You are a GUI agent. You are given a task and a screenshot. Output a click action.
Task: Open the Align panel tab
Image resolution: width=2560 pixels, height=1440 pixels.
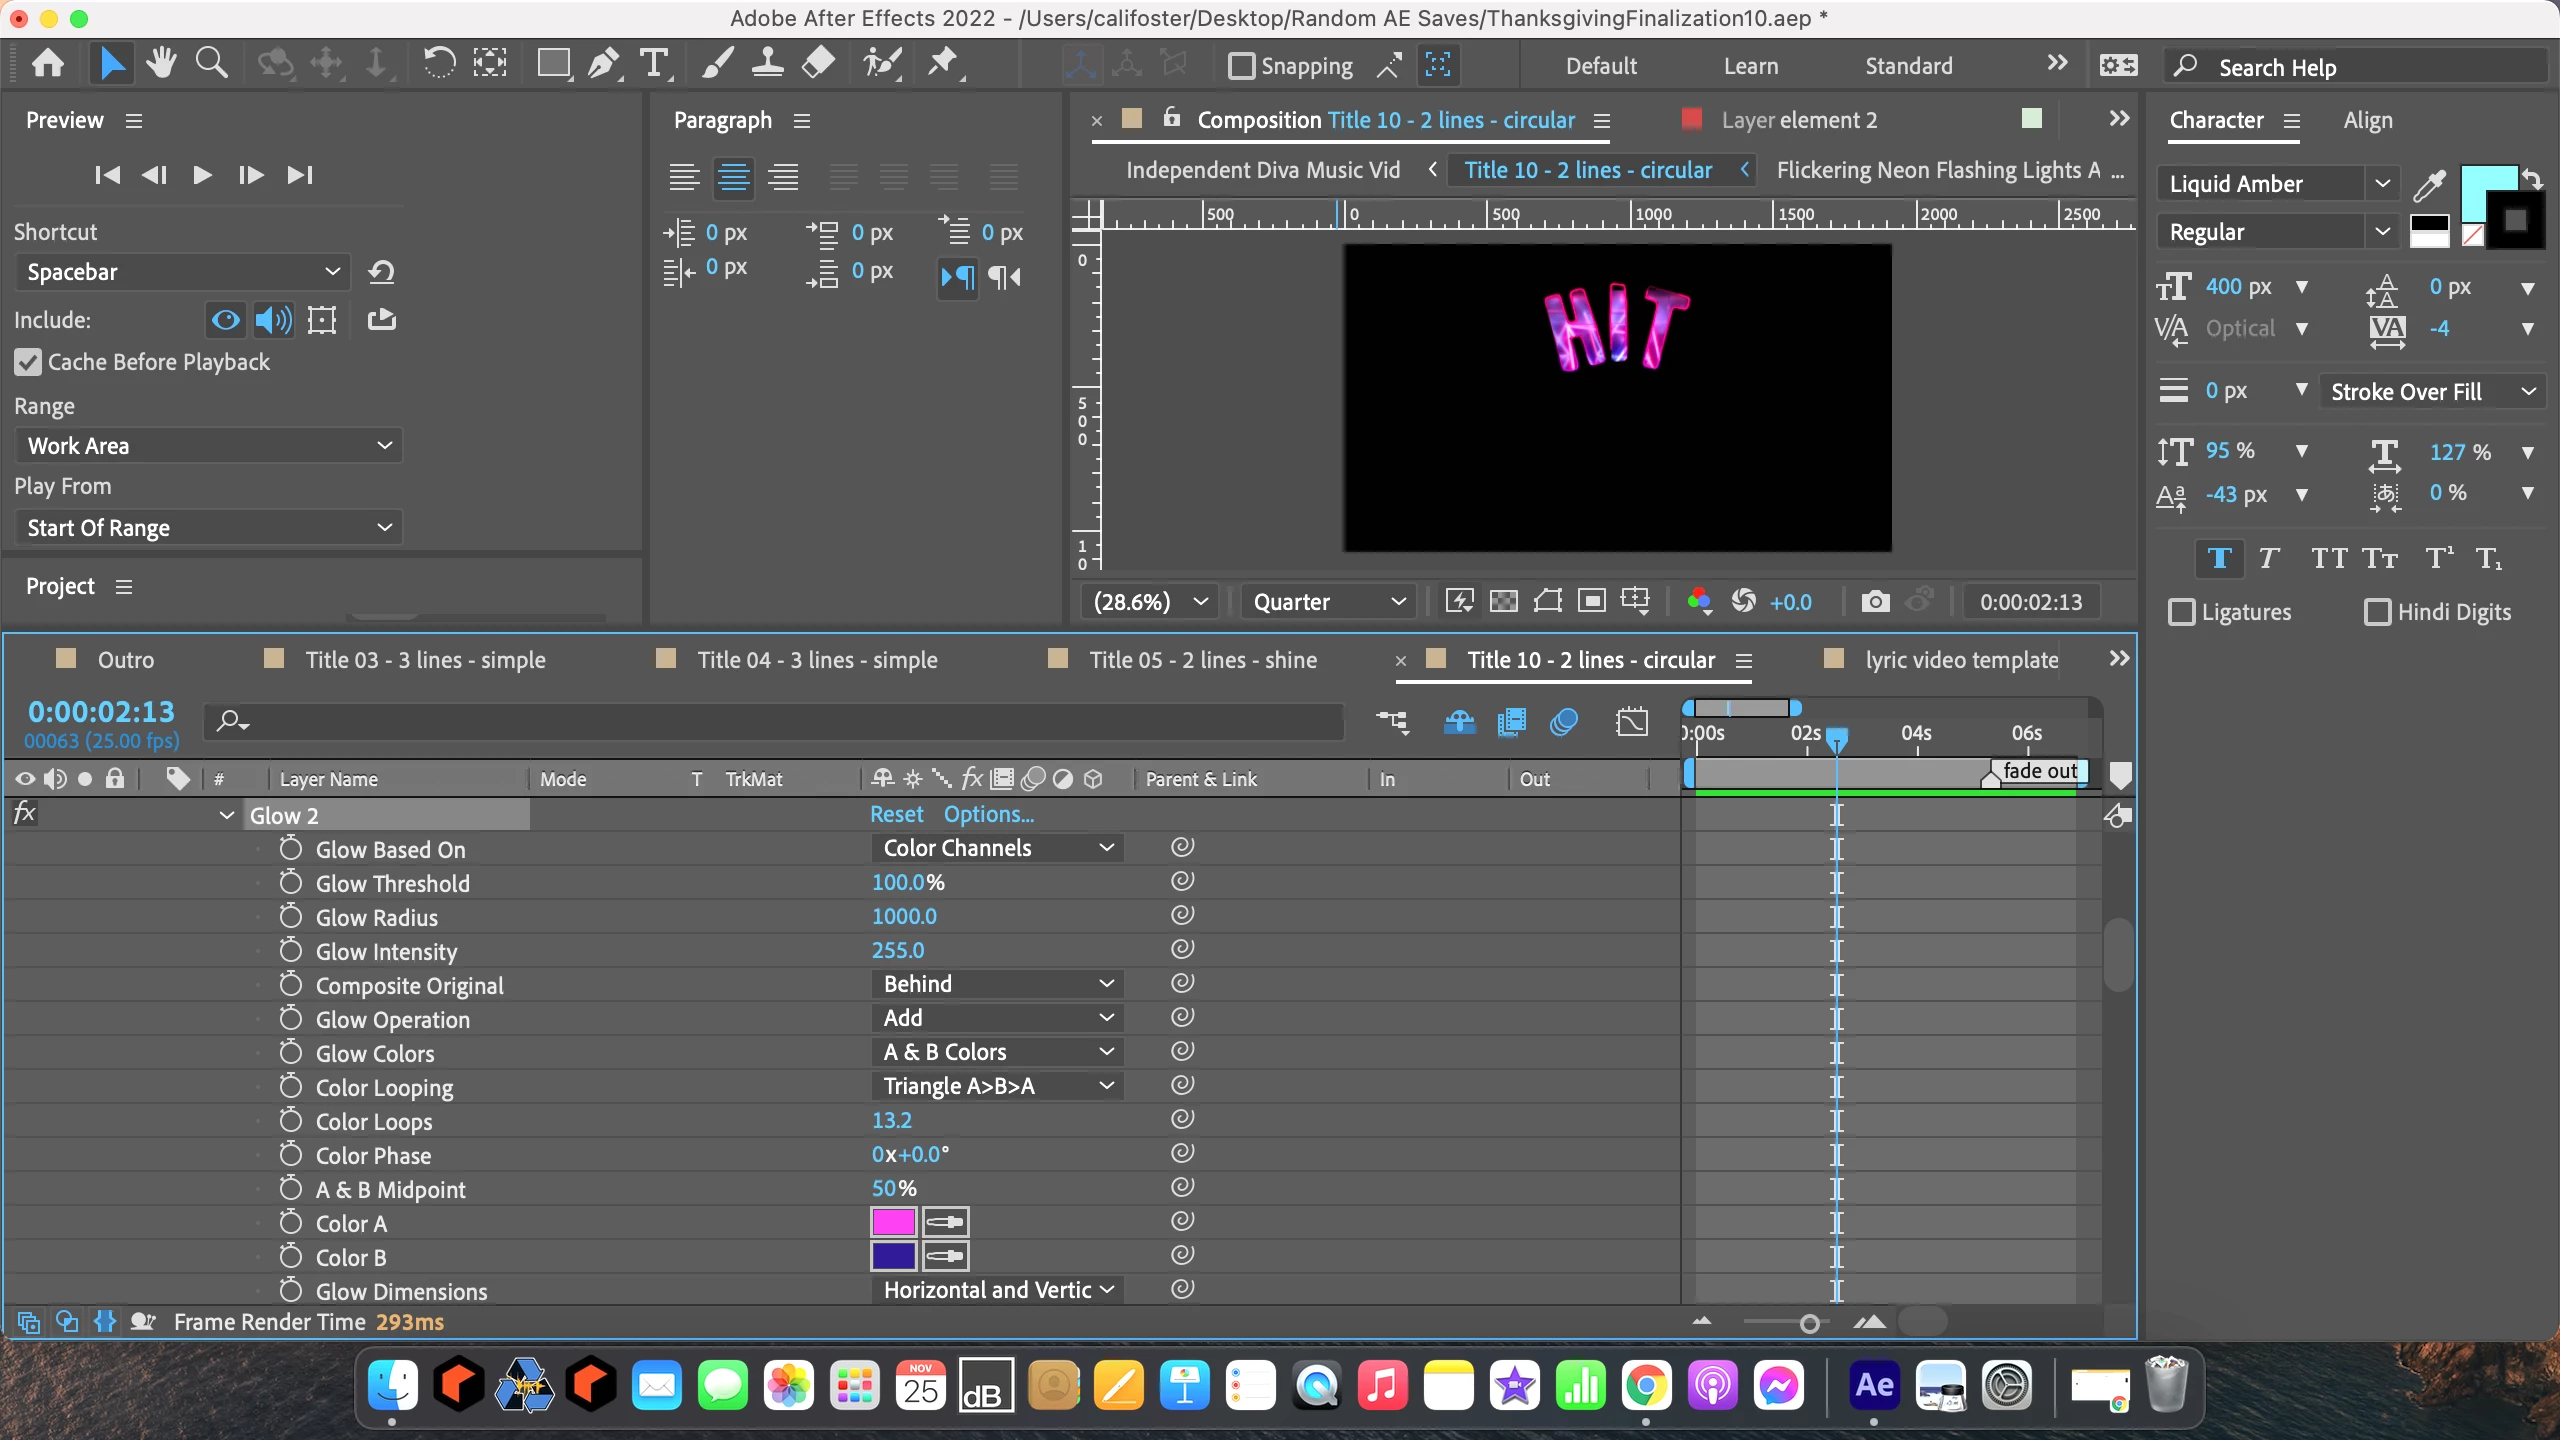pos(2367,120)
